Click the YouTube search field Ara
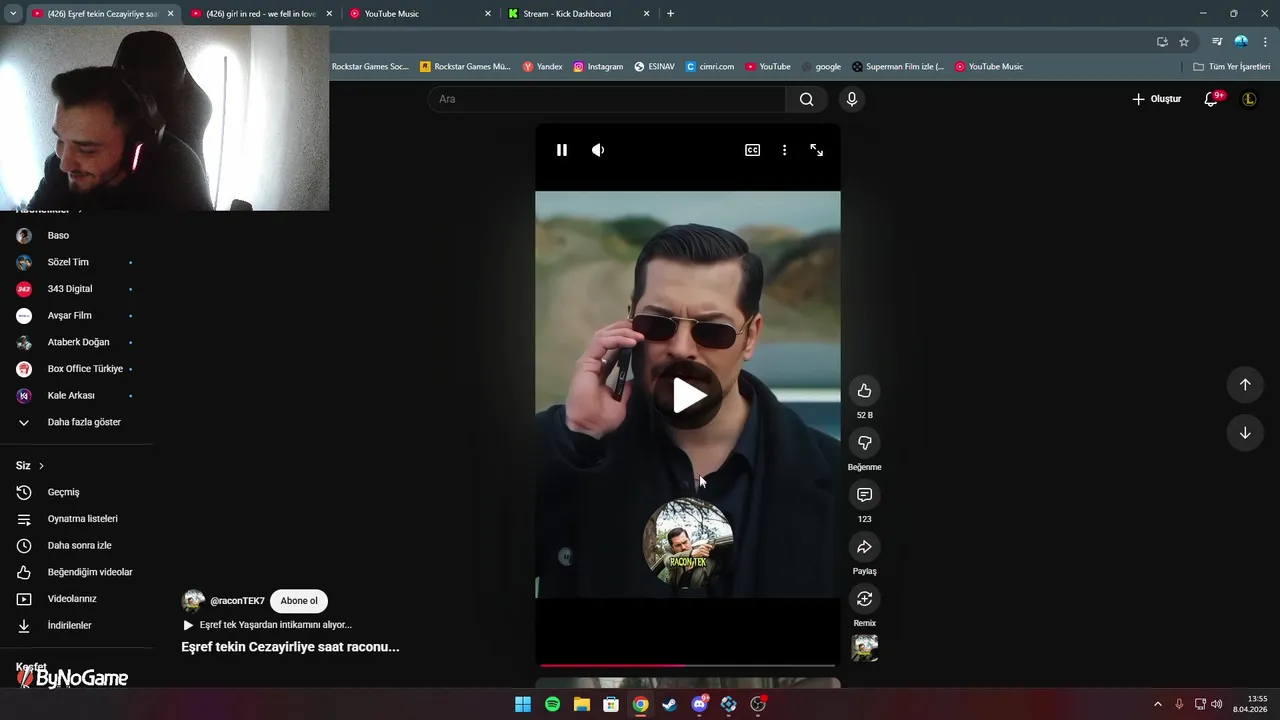This screenshot has height=720, width=1280. (x=607, y=99)
